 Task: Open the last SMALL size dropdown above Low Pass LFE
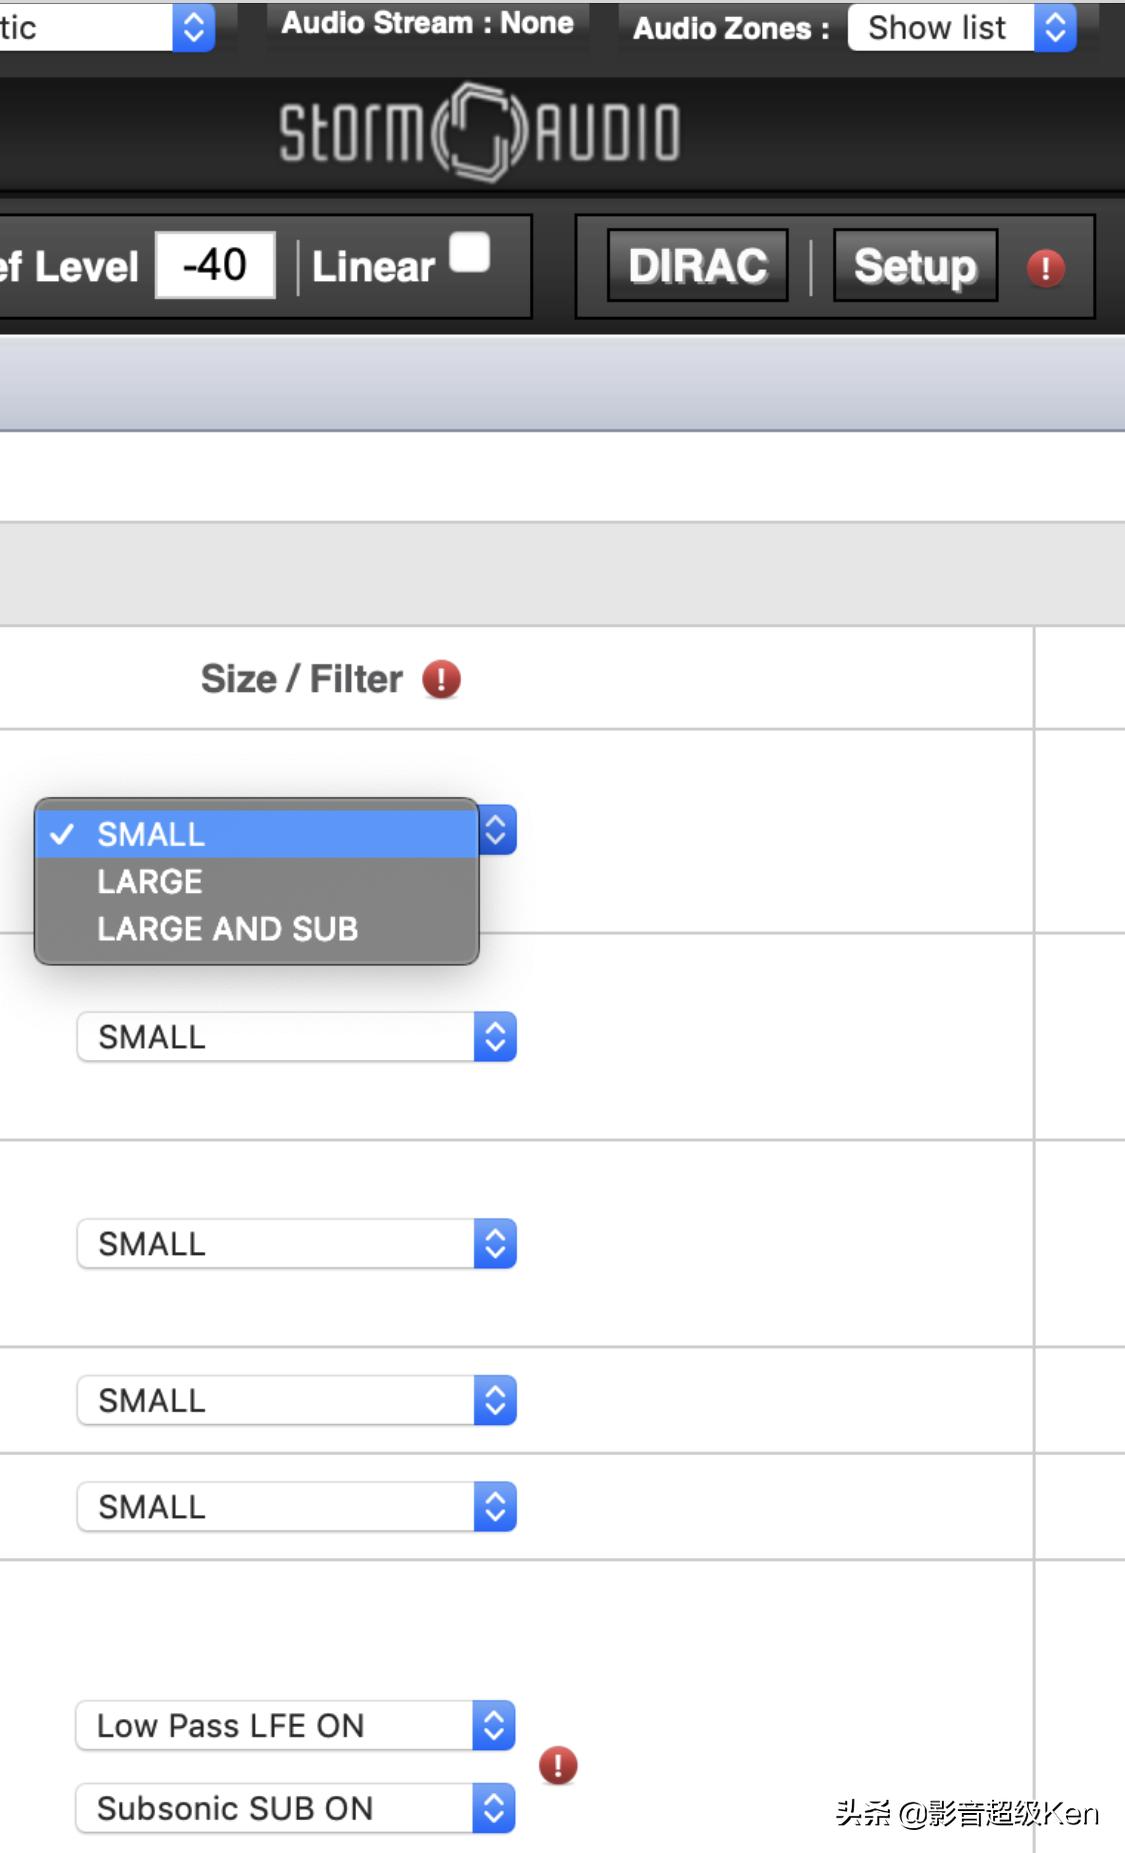coord(296,1507)
